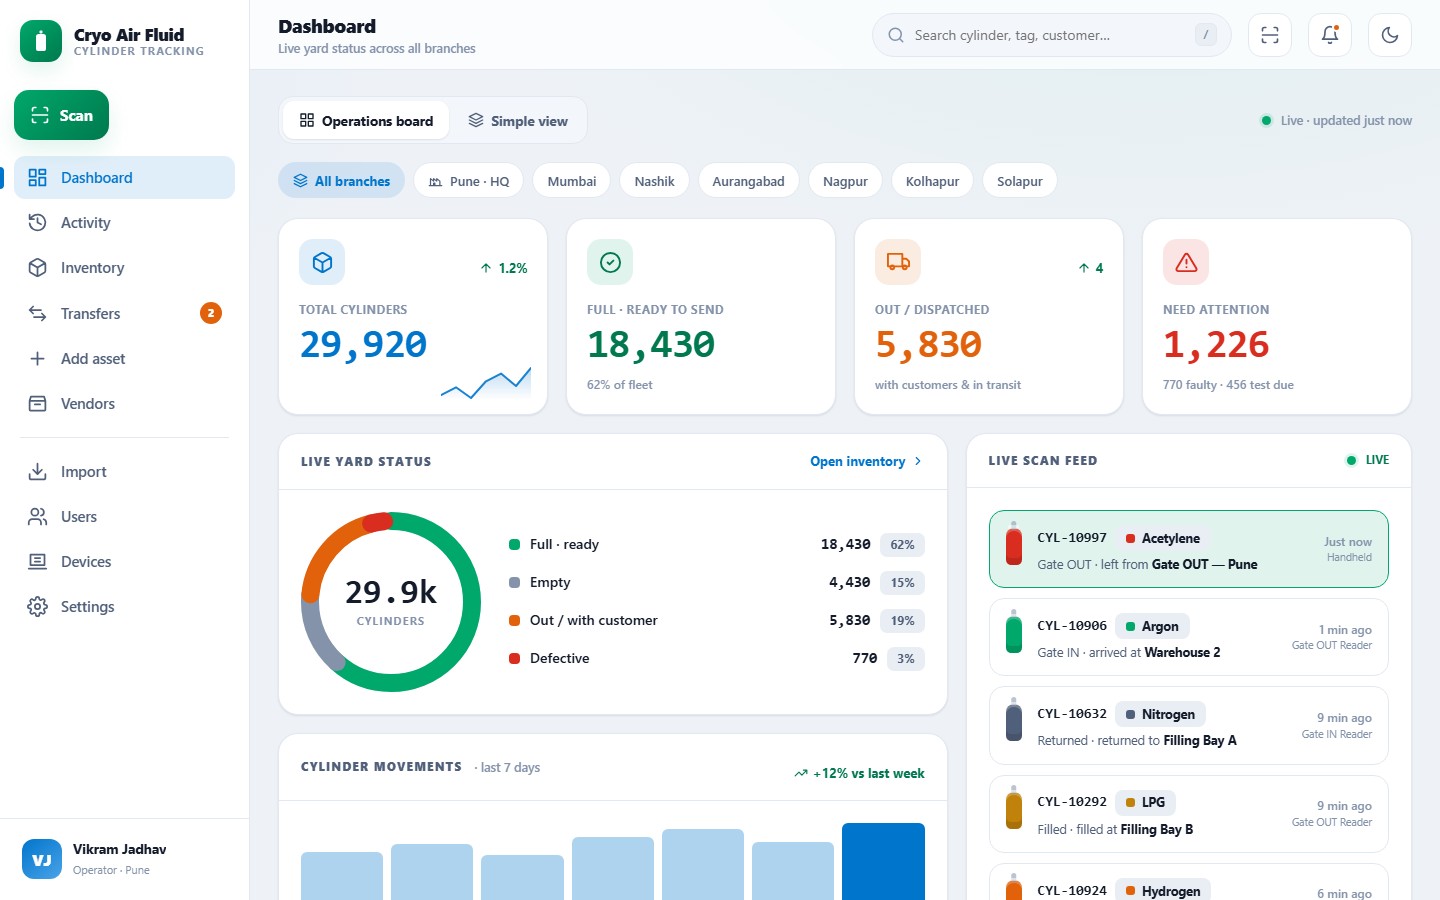Click the Import download icon

click(x=38, y=471)
